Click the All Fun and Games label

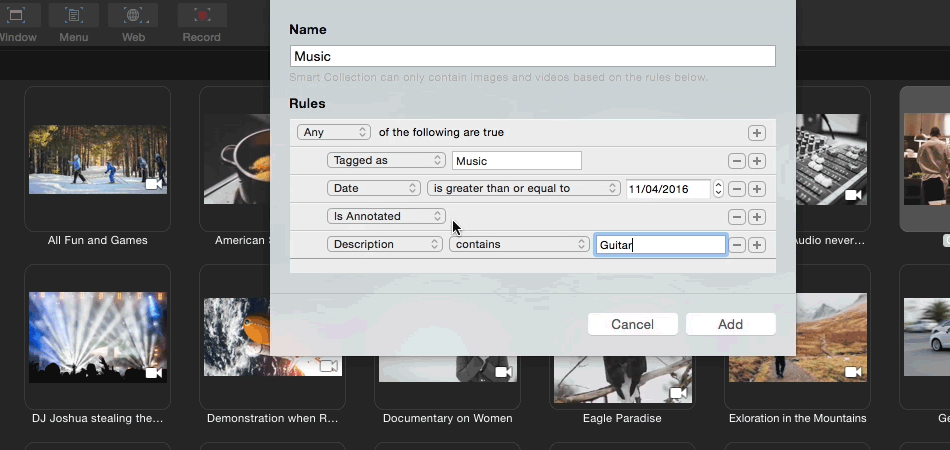click(98, 240)
